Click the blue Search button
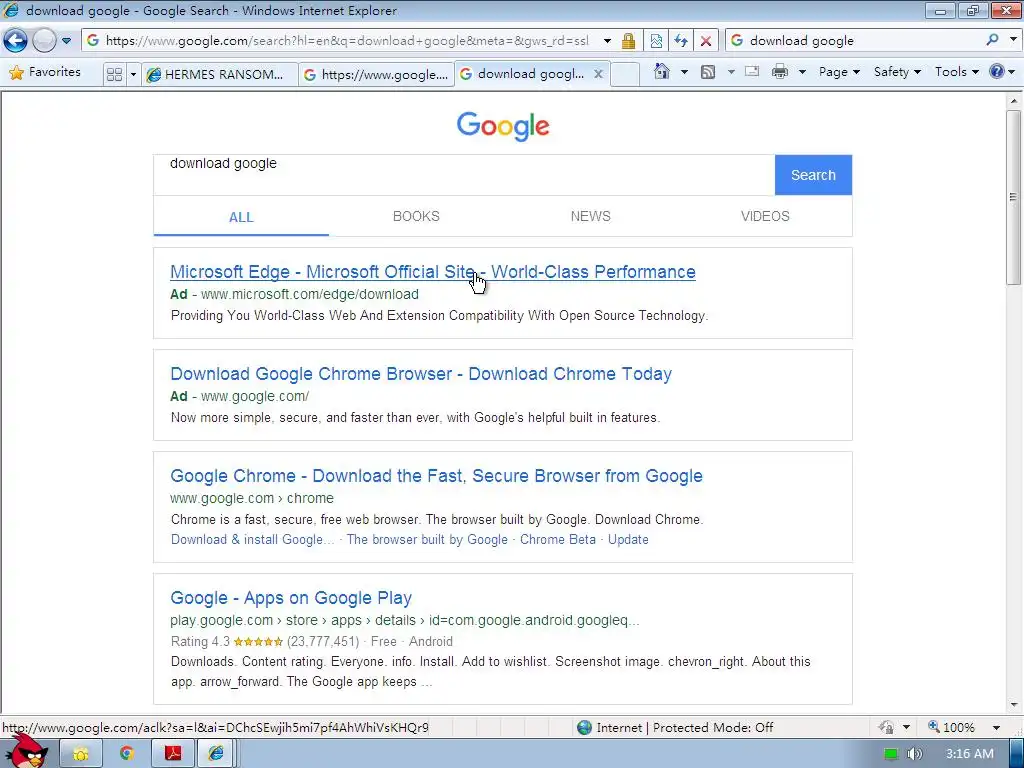Viewport: 1024px width, 768px height. coord(813,175)
